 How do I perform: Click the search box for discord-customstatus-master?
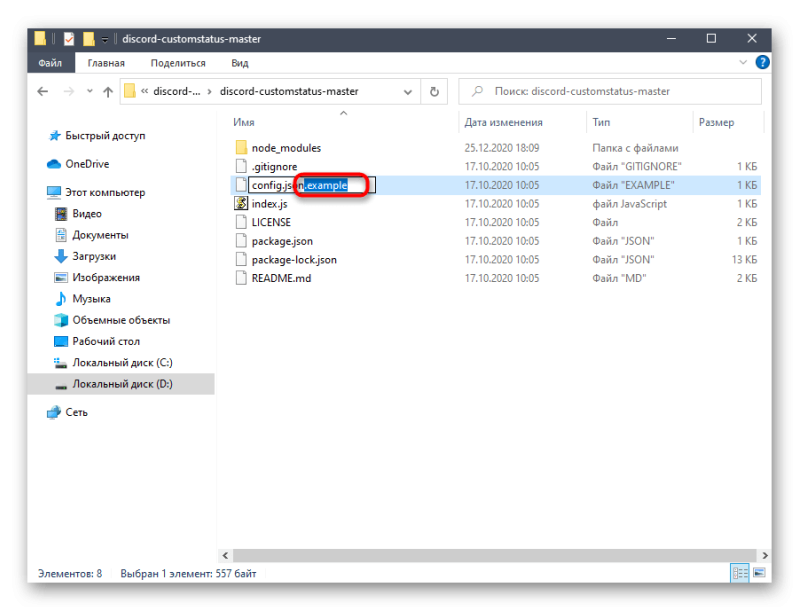610,91
